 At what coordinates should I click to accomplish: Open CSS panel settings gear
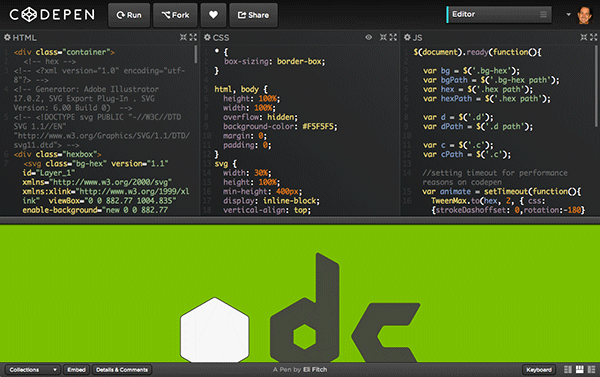click(x=207, y=37)
